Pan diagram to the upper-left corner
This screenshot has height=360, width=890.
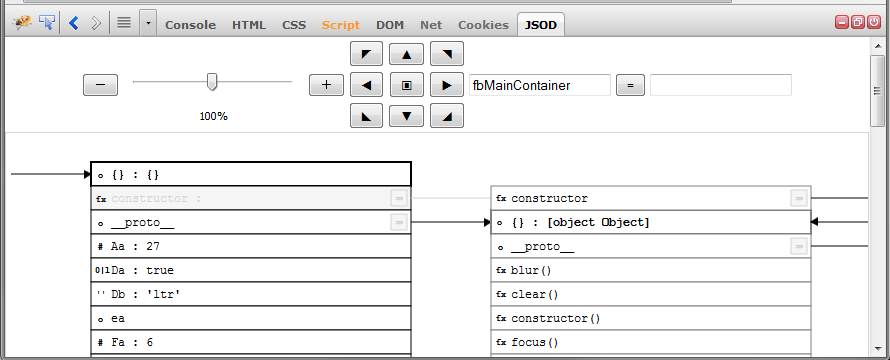pyautogui.click(x=367, y=55)
